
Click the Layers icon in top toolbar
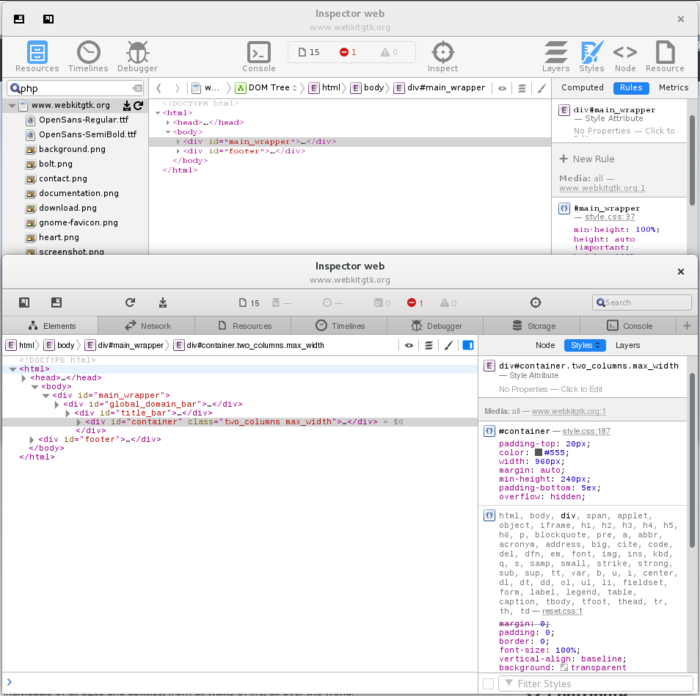[556, 53]
